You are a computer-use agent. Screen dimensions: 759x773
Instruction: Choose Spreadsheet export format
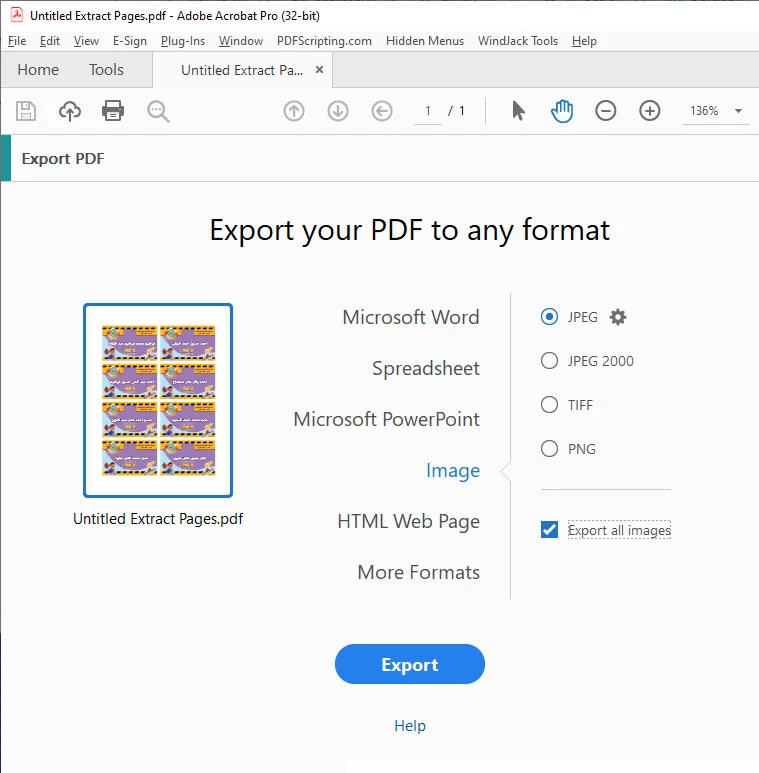pyautogui.click(x=426, y=368)
